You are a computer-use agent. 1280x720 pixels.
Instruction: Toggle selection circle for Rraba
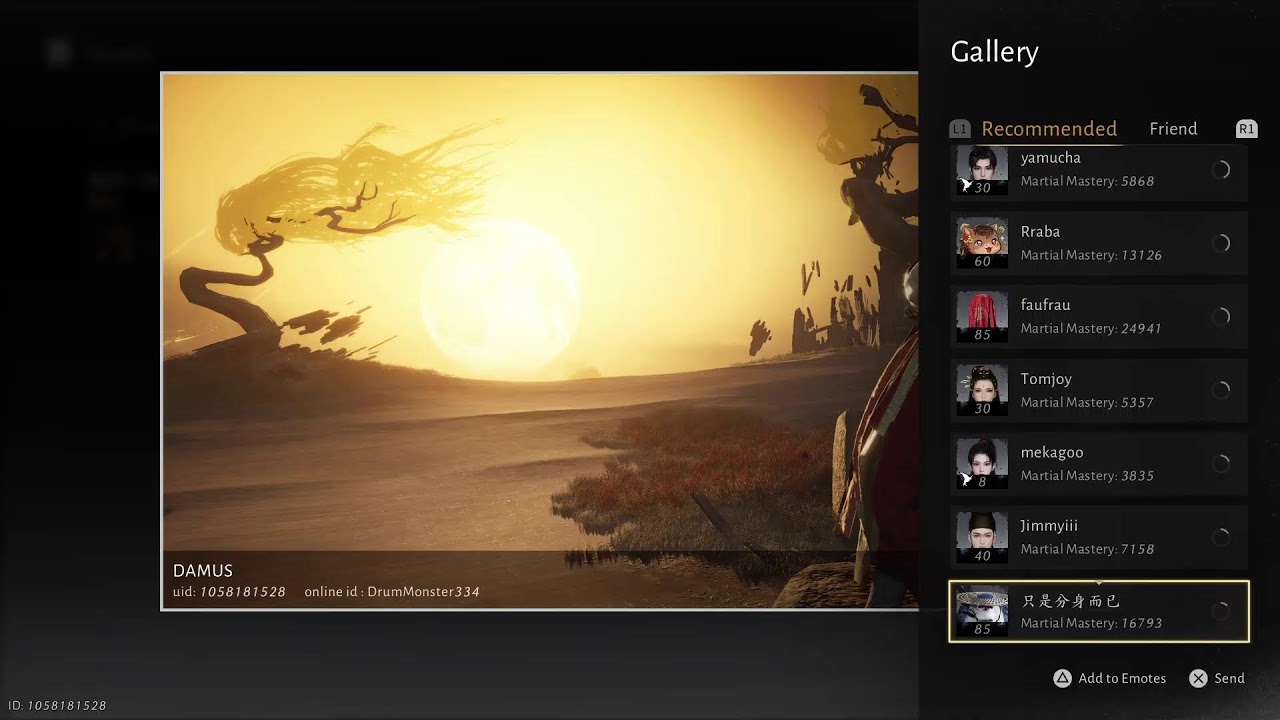pyautogui.click(x=1221, y=243)
